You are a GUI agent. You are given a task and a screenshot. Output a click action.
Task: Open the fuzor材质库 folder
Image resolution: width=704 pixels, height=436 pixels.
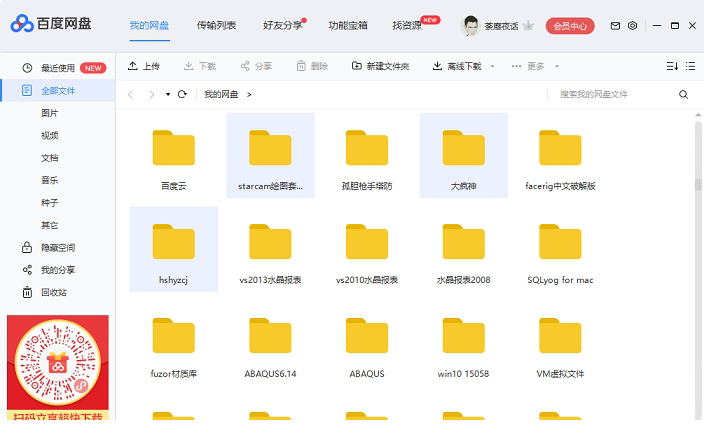coord(173,343)
